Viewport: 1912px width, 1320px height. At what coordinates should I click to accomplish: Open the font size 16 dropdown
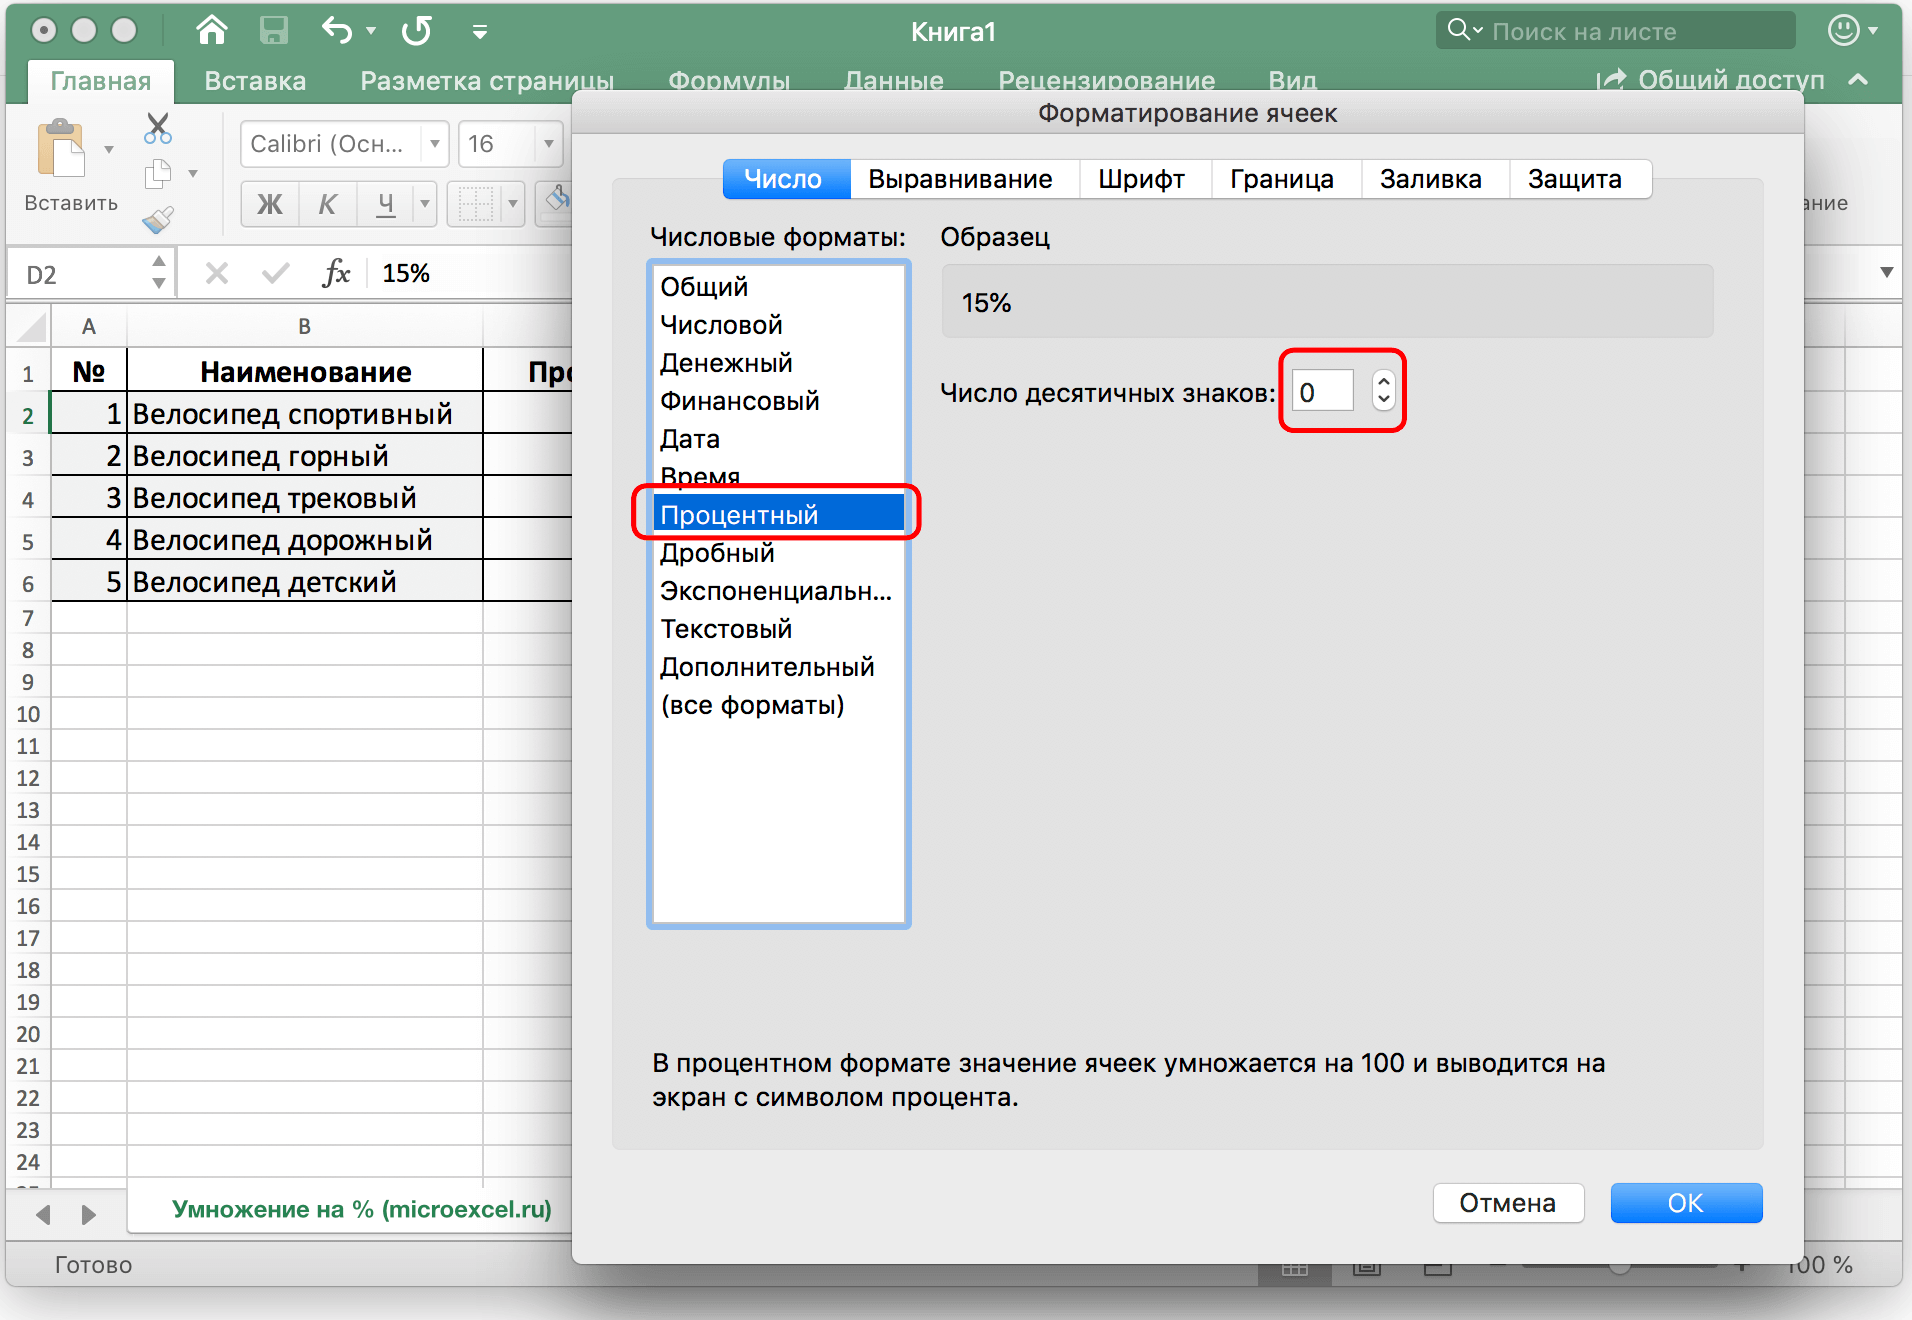tap(548, 144)
